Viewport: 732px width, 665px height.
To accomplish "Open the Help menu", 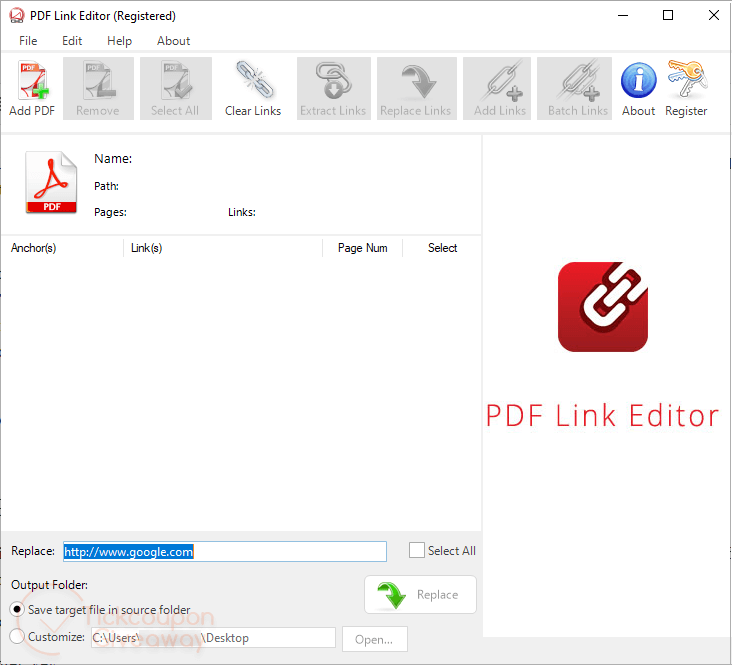I will point(120,41).
